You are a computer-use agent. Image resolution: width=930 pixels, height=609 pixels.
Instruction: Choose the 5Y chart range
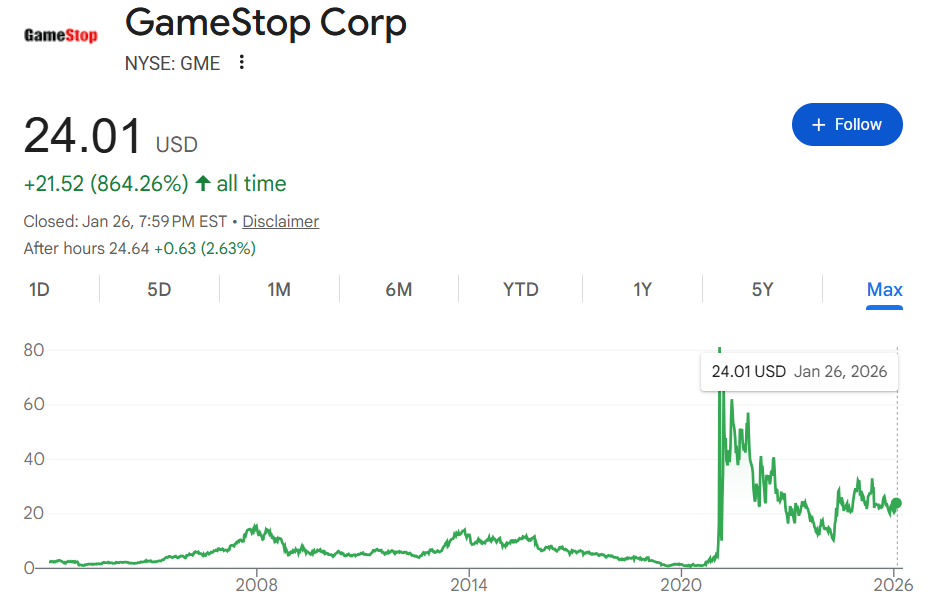click(x=762, y=290)
